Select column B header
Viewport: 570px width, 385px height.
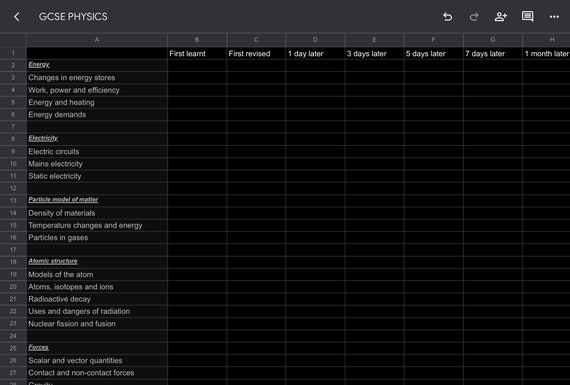(x=197, y=40)
